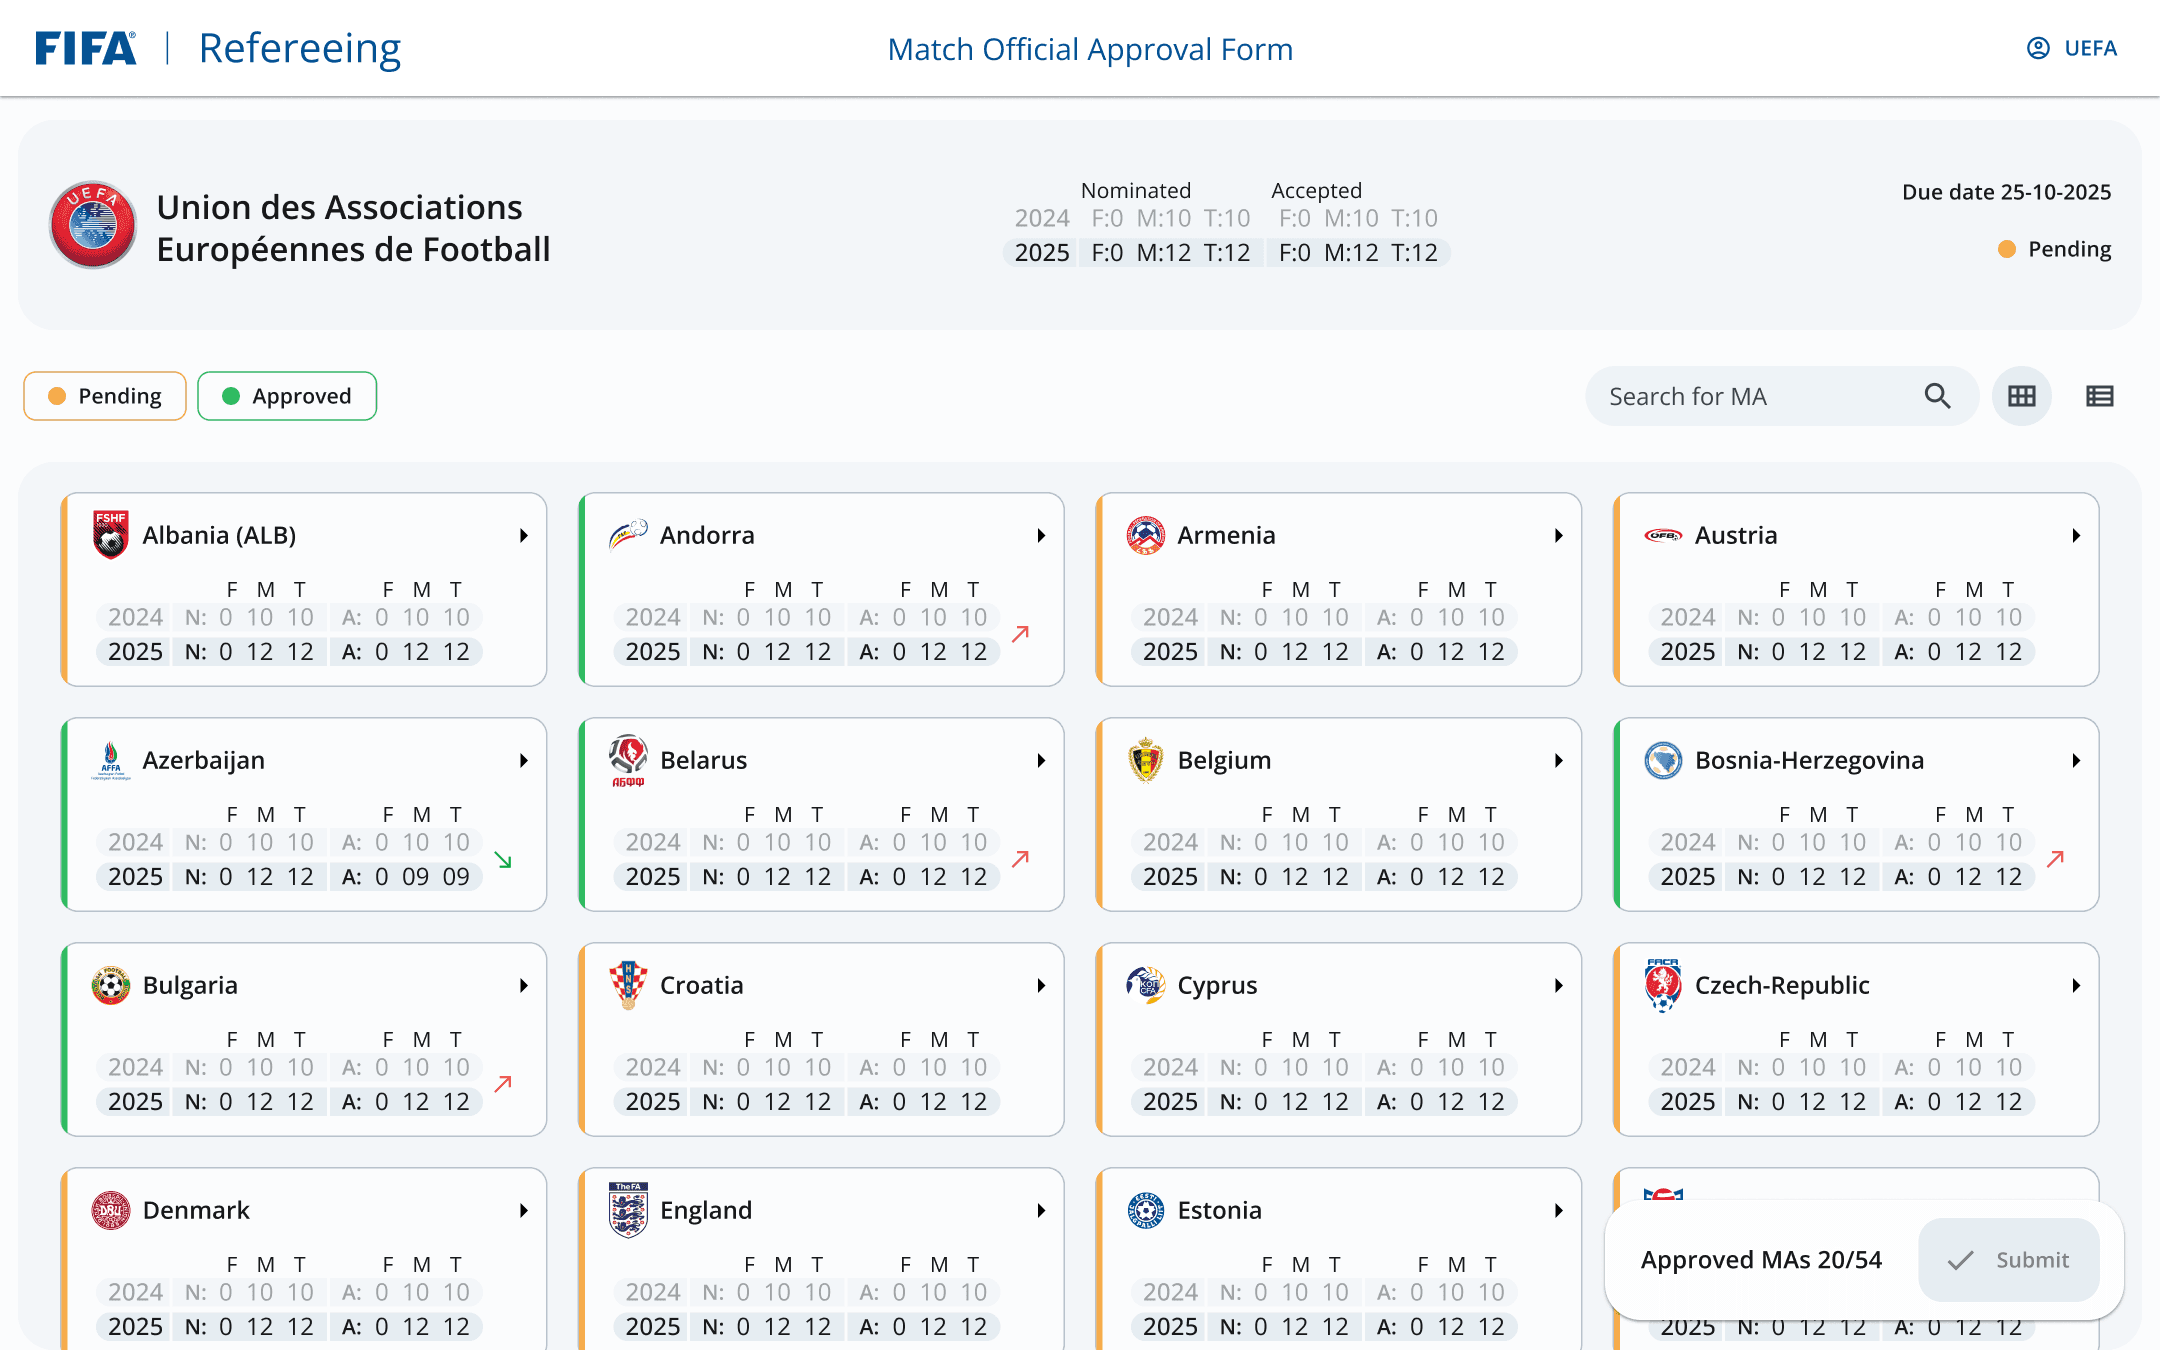Viewport: 2160px width, 1350px height.
Task: Open the Croatia card title
Action: tap(702, 986)
